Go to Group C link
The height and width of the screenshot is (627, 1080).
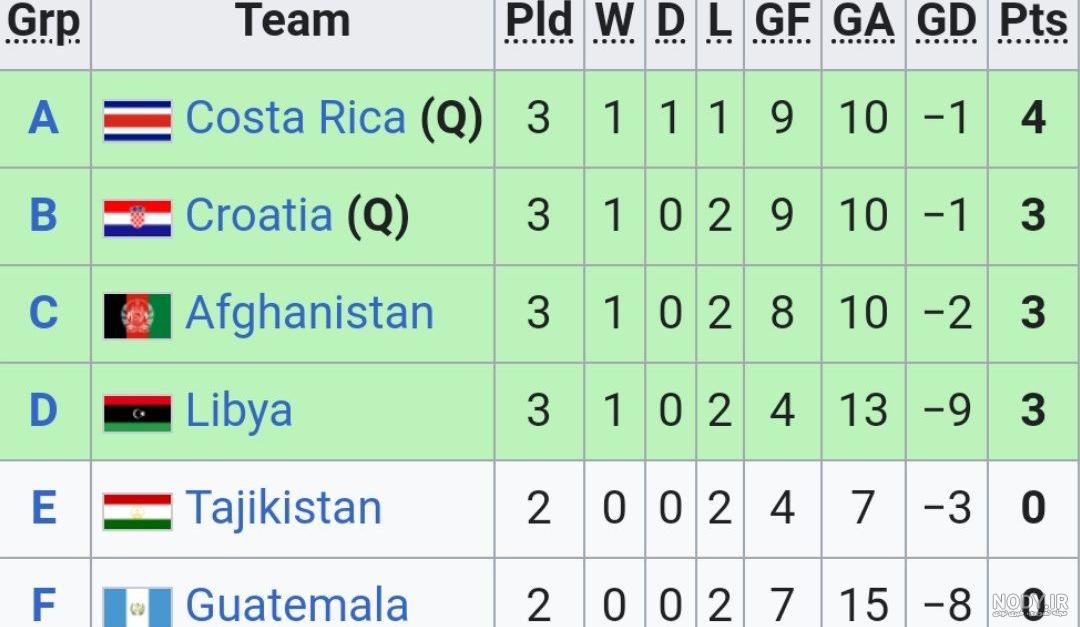(x=43, y=313)
